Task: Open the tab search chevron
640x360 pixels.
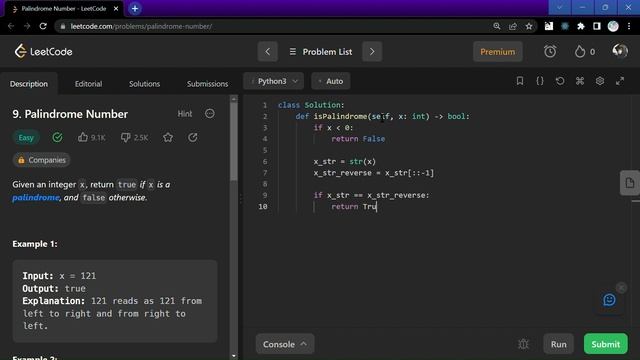Action: pyautogui.click(x=560, y=7)
